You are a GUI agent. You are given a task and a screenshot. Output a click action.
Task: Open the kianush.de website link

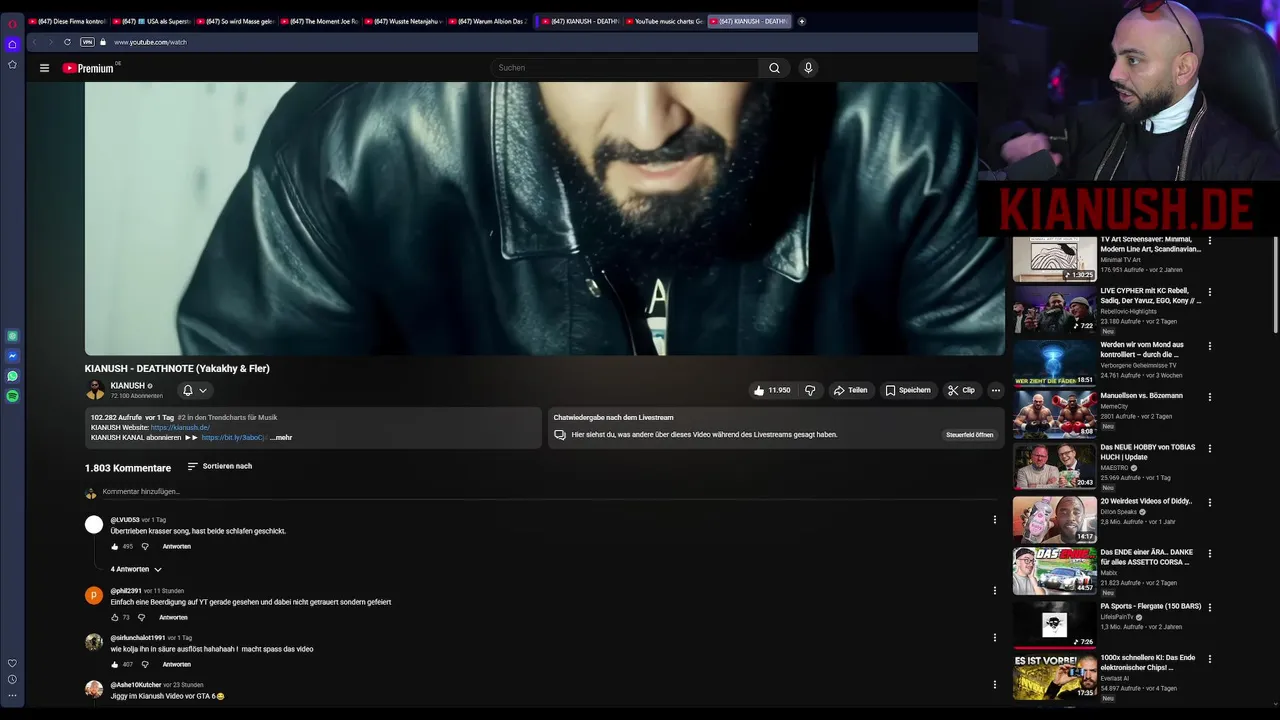(x=180, y=427)
